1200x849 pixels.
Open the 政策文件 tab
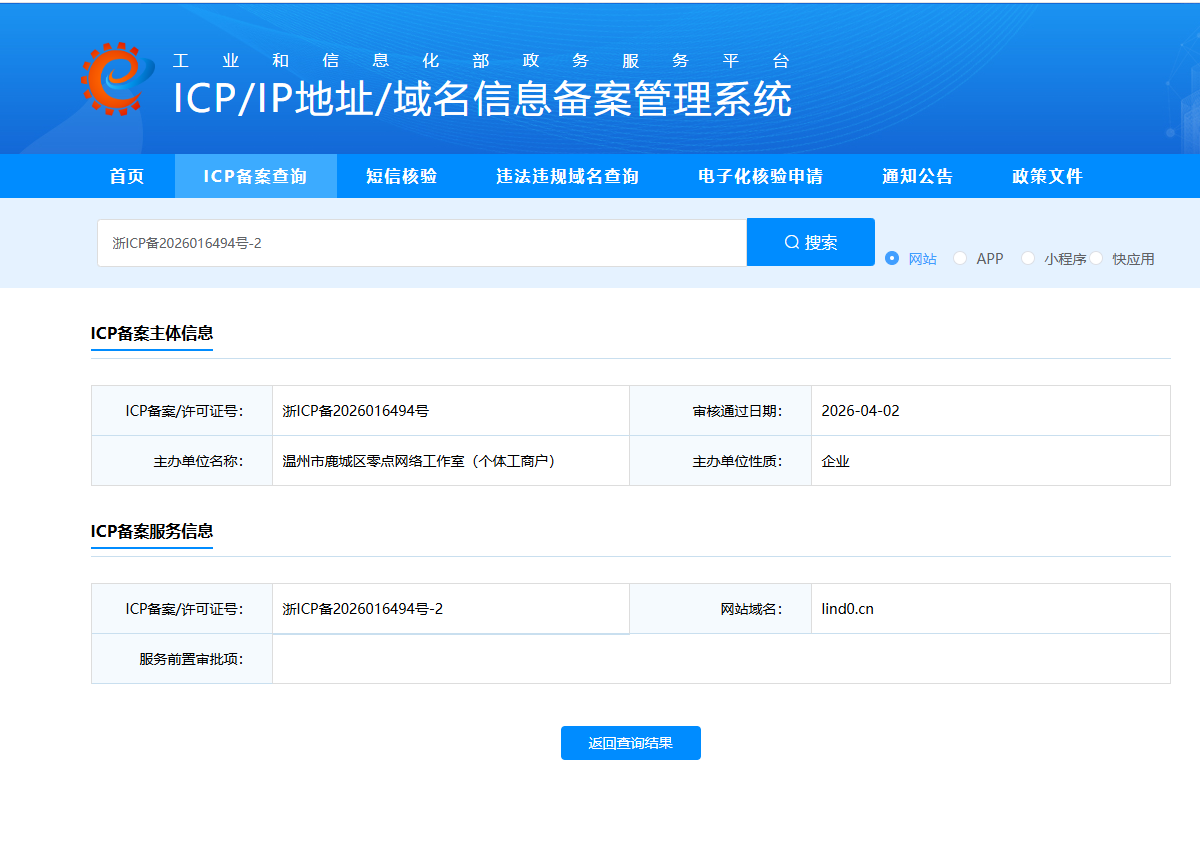pyautogui.click(x=1047, y=176)
